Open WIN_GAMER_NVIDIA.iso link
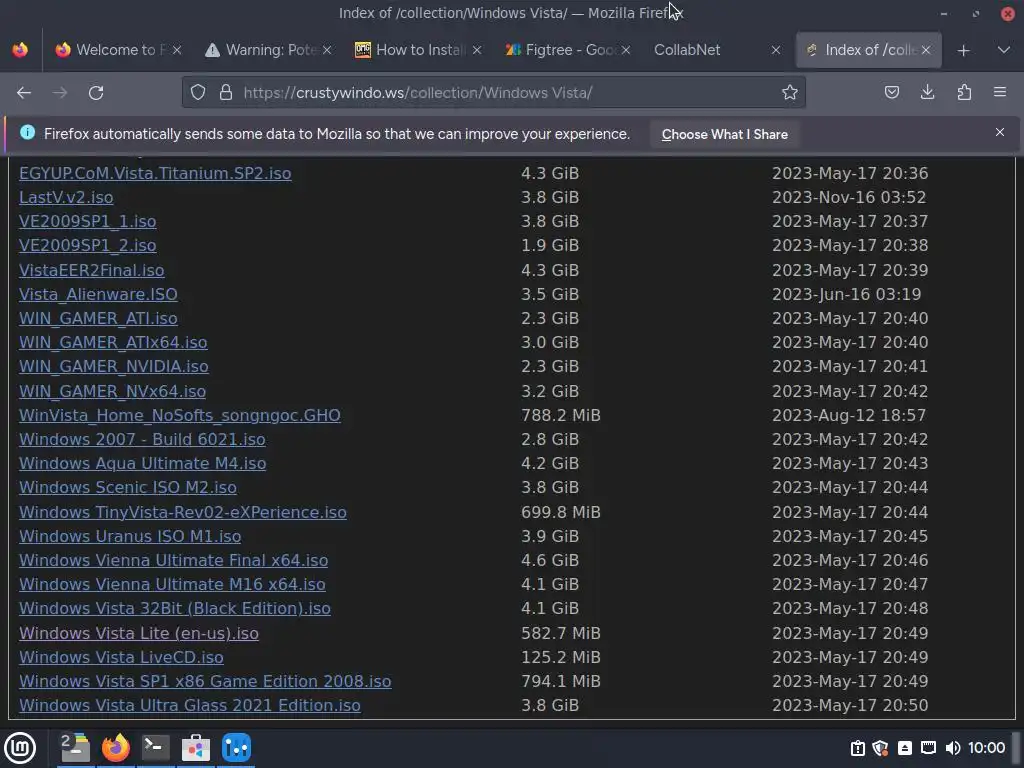Image resolution: width=1024 pixels, height=768 pixels. pyautogui.click(x=114, y=367)
